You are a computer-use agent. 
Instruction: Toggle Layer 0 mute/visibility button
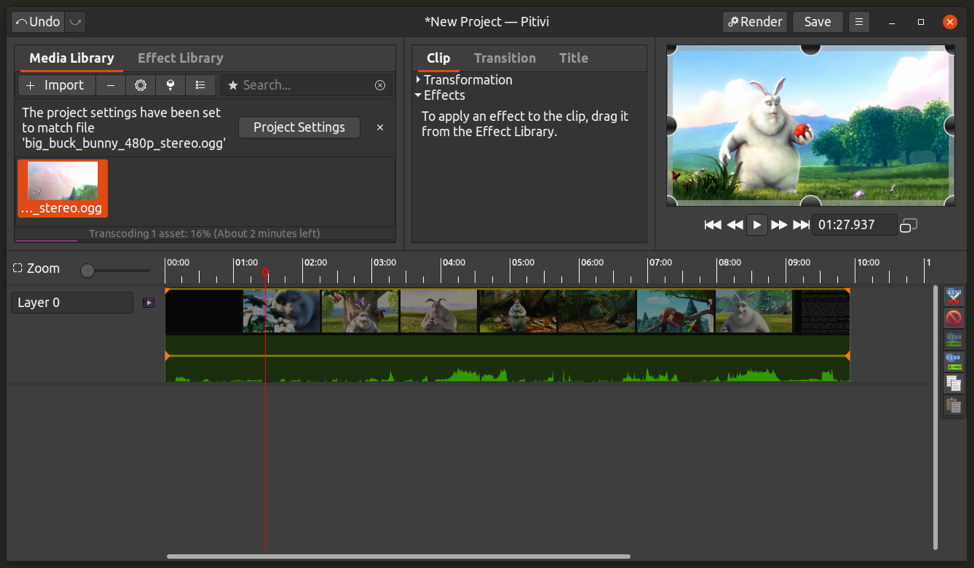(149, 303)
